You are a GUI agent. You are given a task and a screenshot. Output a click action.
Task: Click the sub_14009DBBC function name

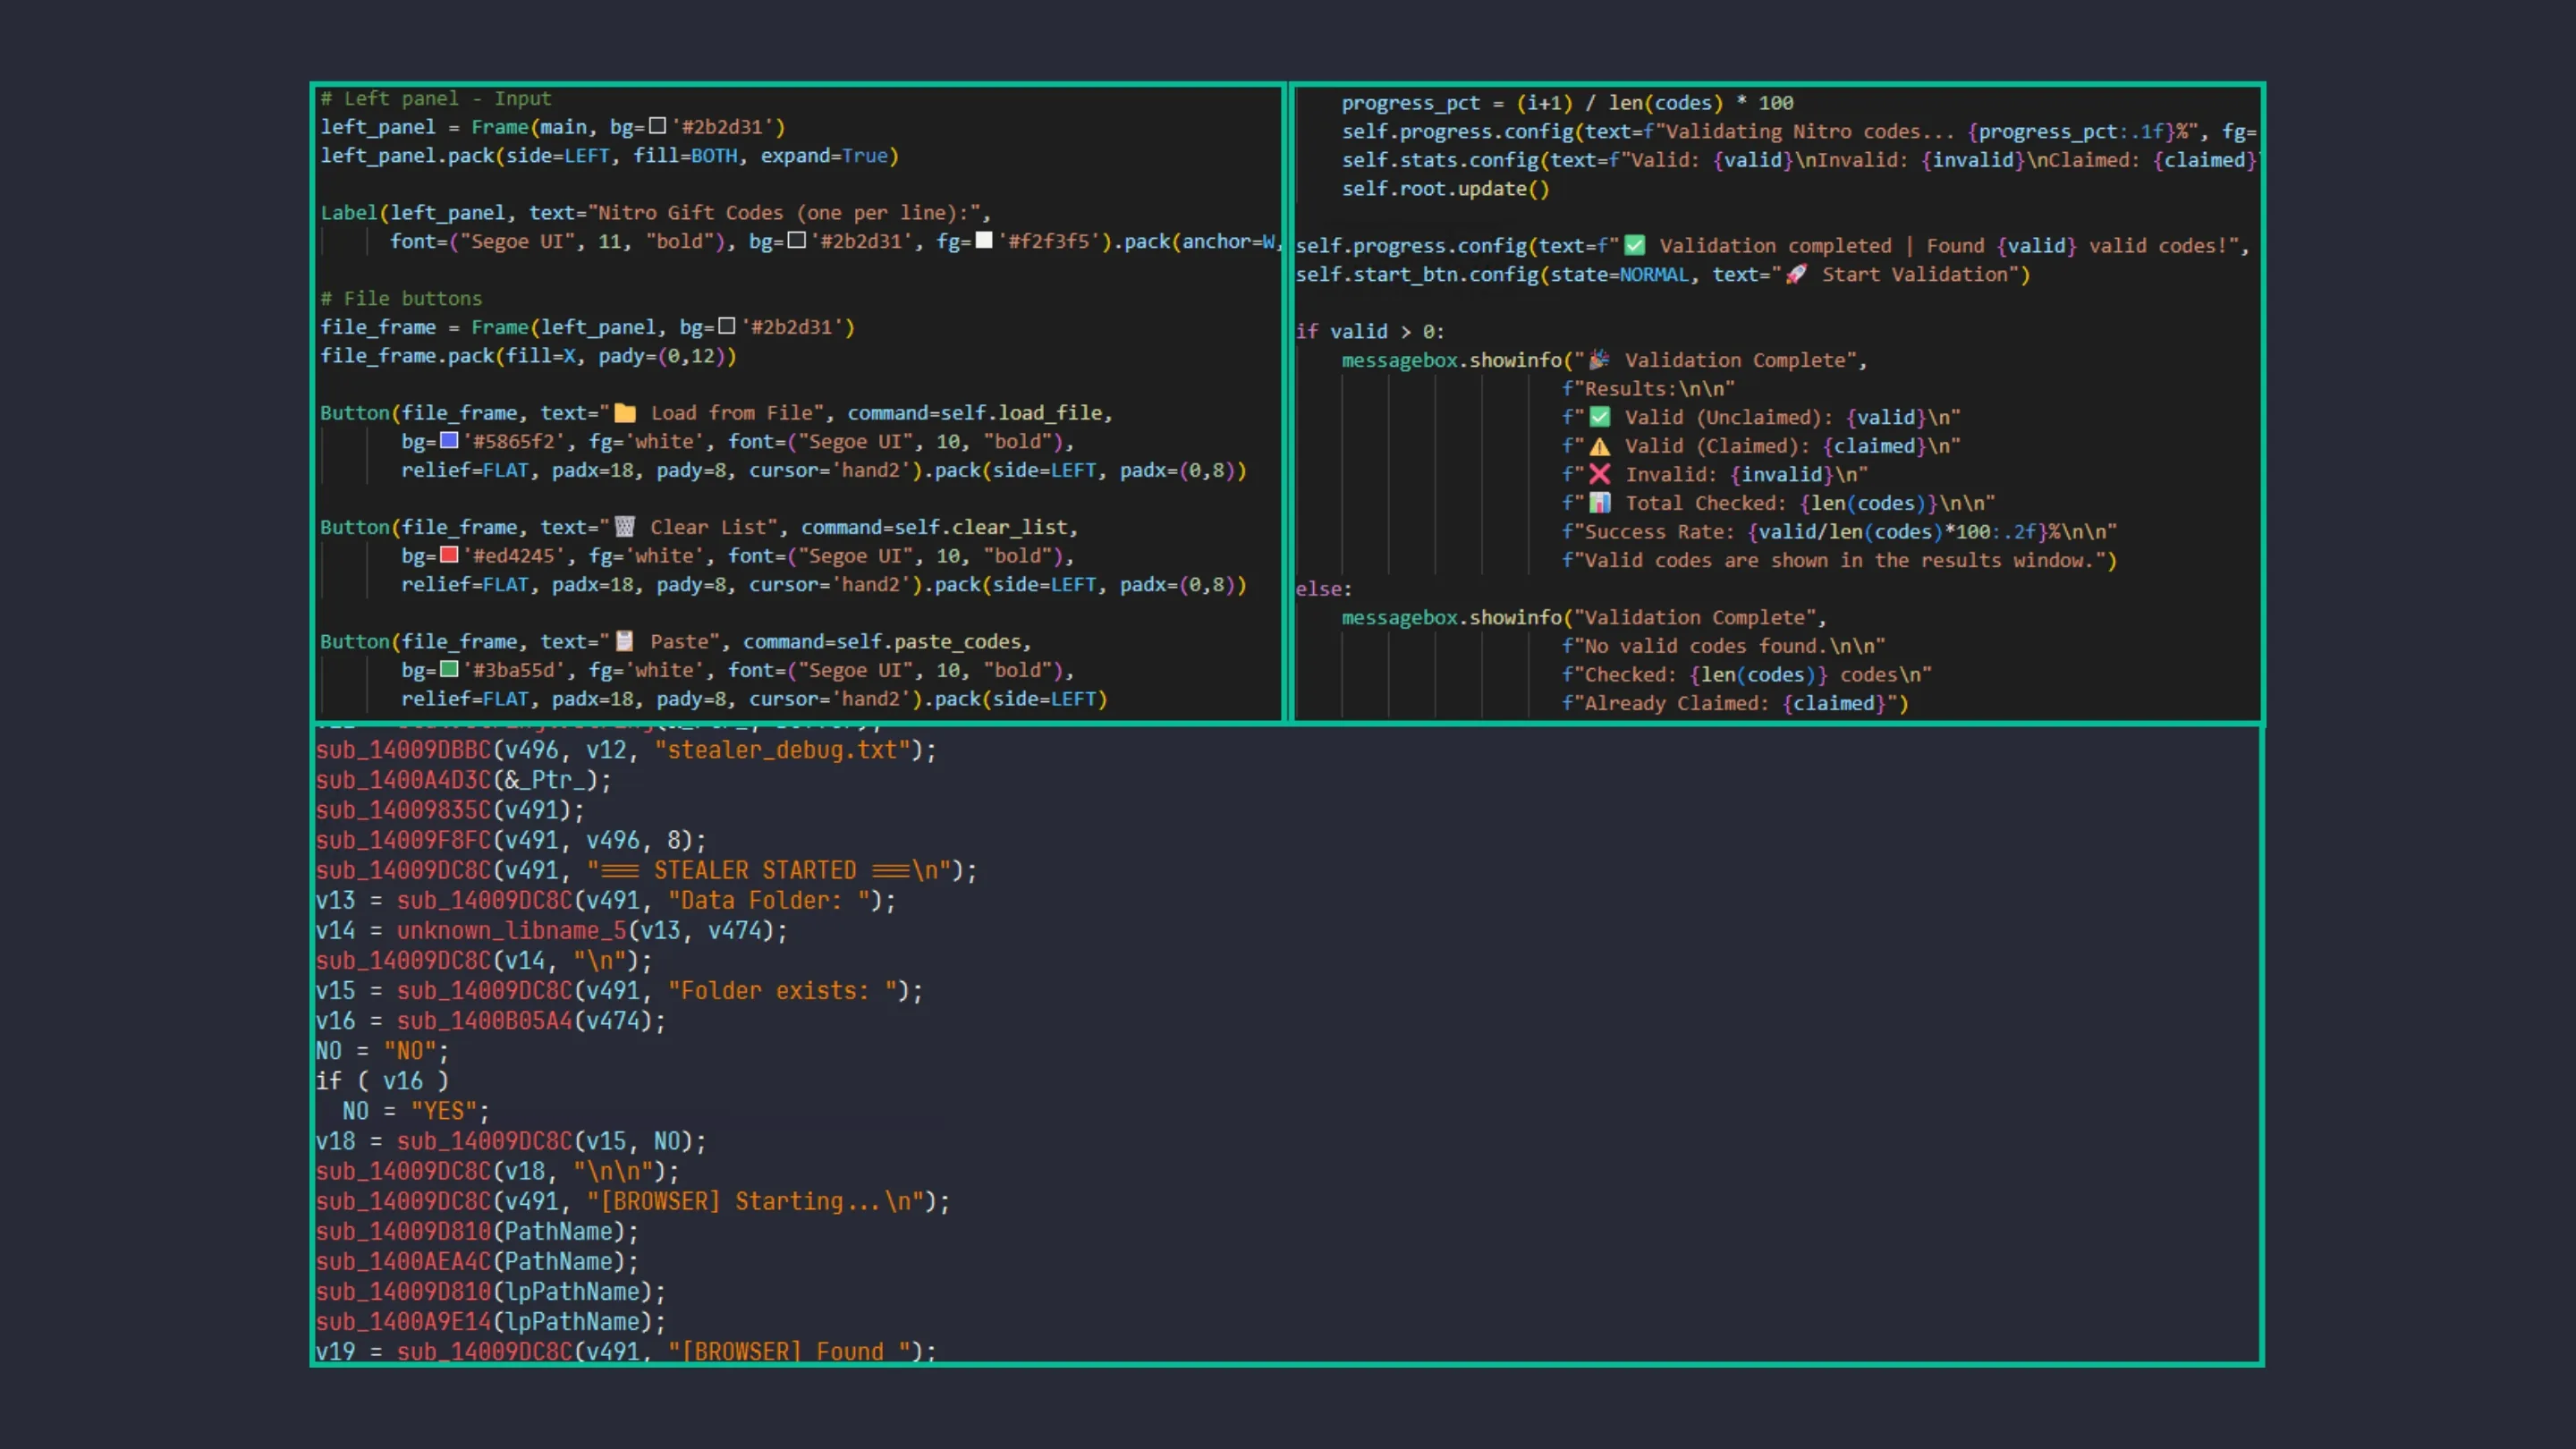[401, 750]
